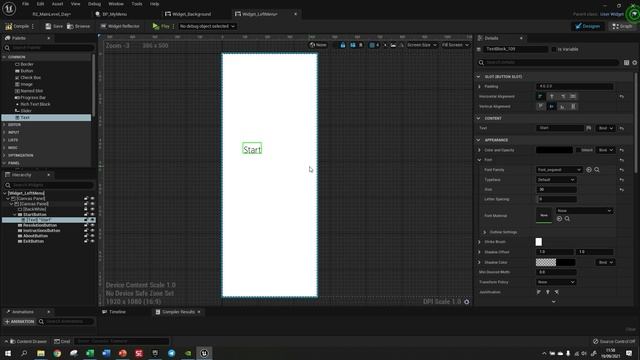Open the Widget Reflector tool
Viewport: 640px width, 360px height.
pyautogui.click(x=120, y=26)
